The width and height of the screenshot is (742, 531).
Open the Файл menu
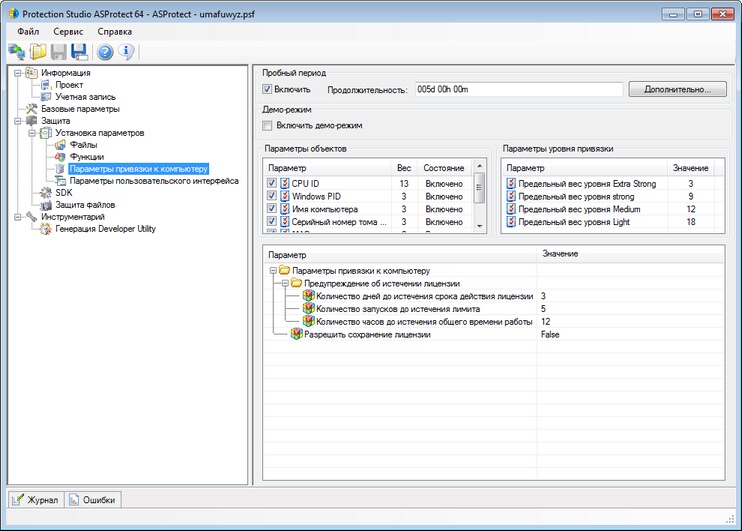28,32
